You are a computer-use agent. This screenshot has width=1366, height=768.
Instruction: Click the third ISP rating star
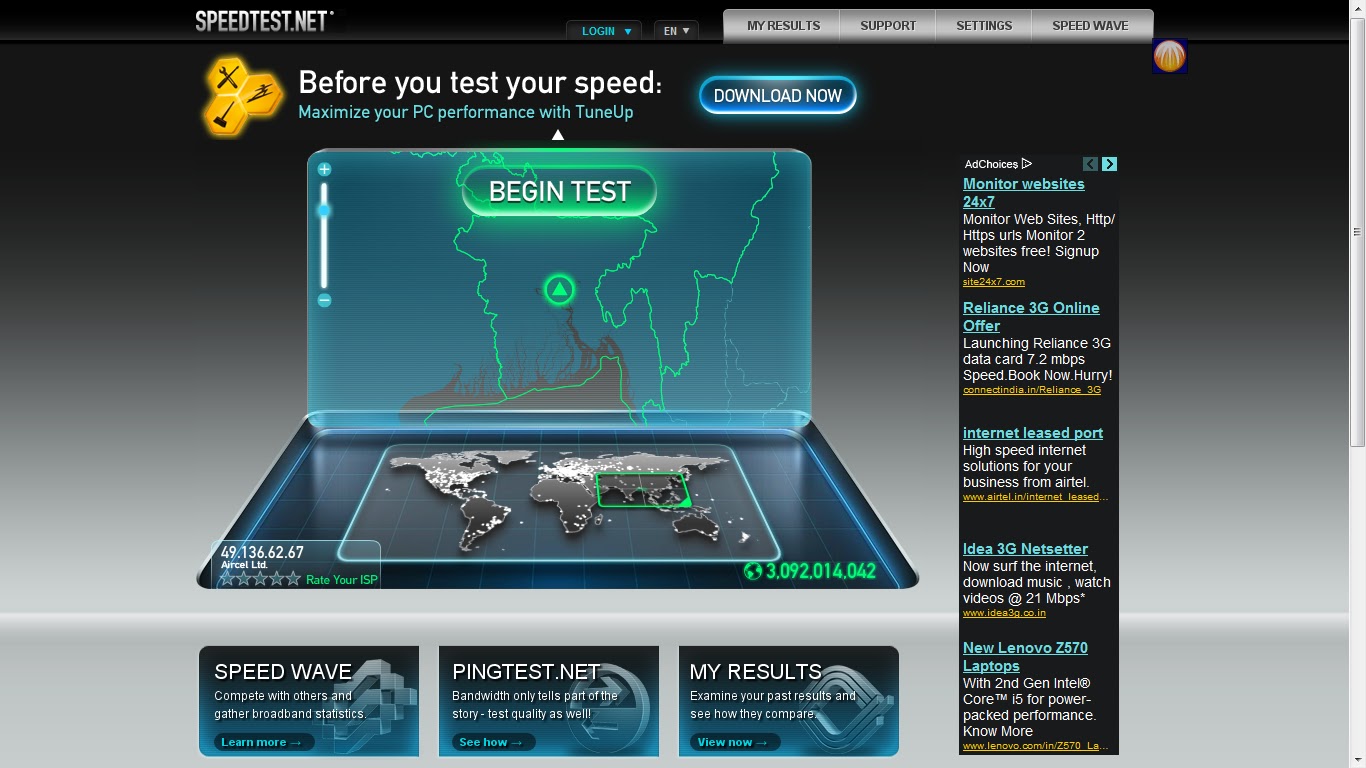pyautogui.click(x=260, y=578)
